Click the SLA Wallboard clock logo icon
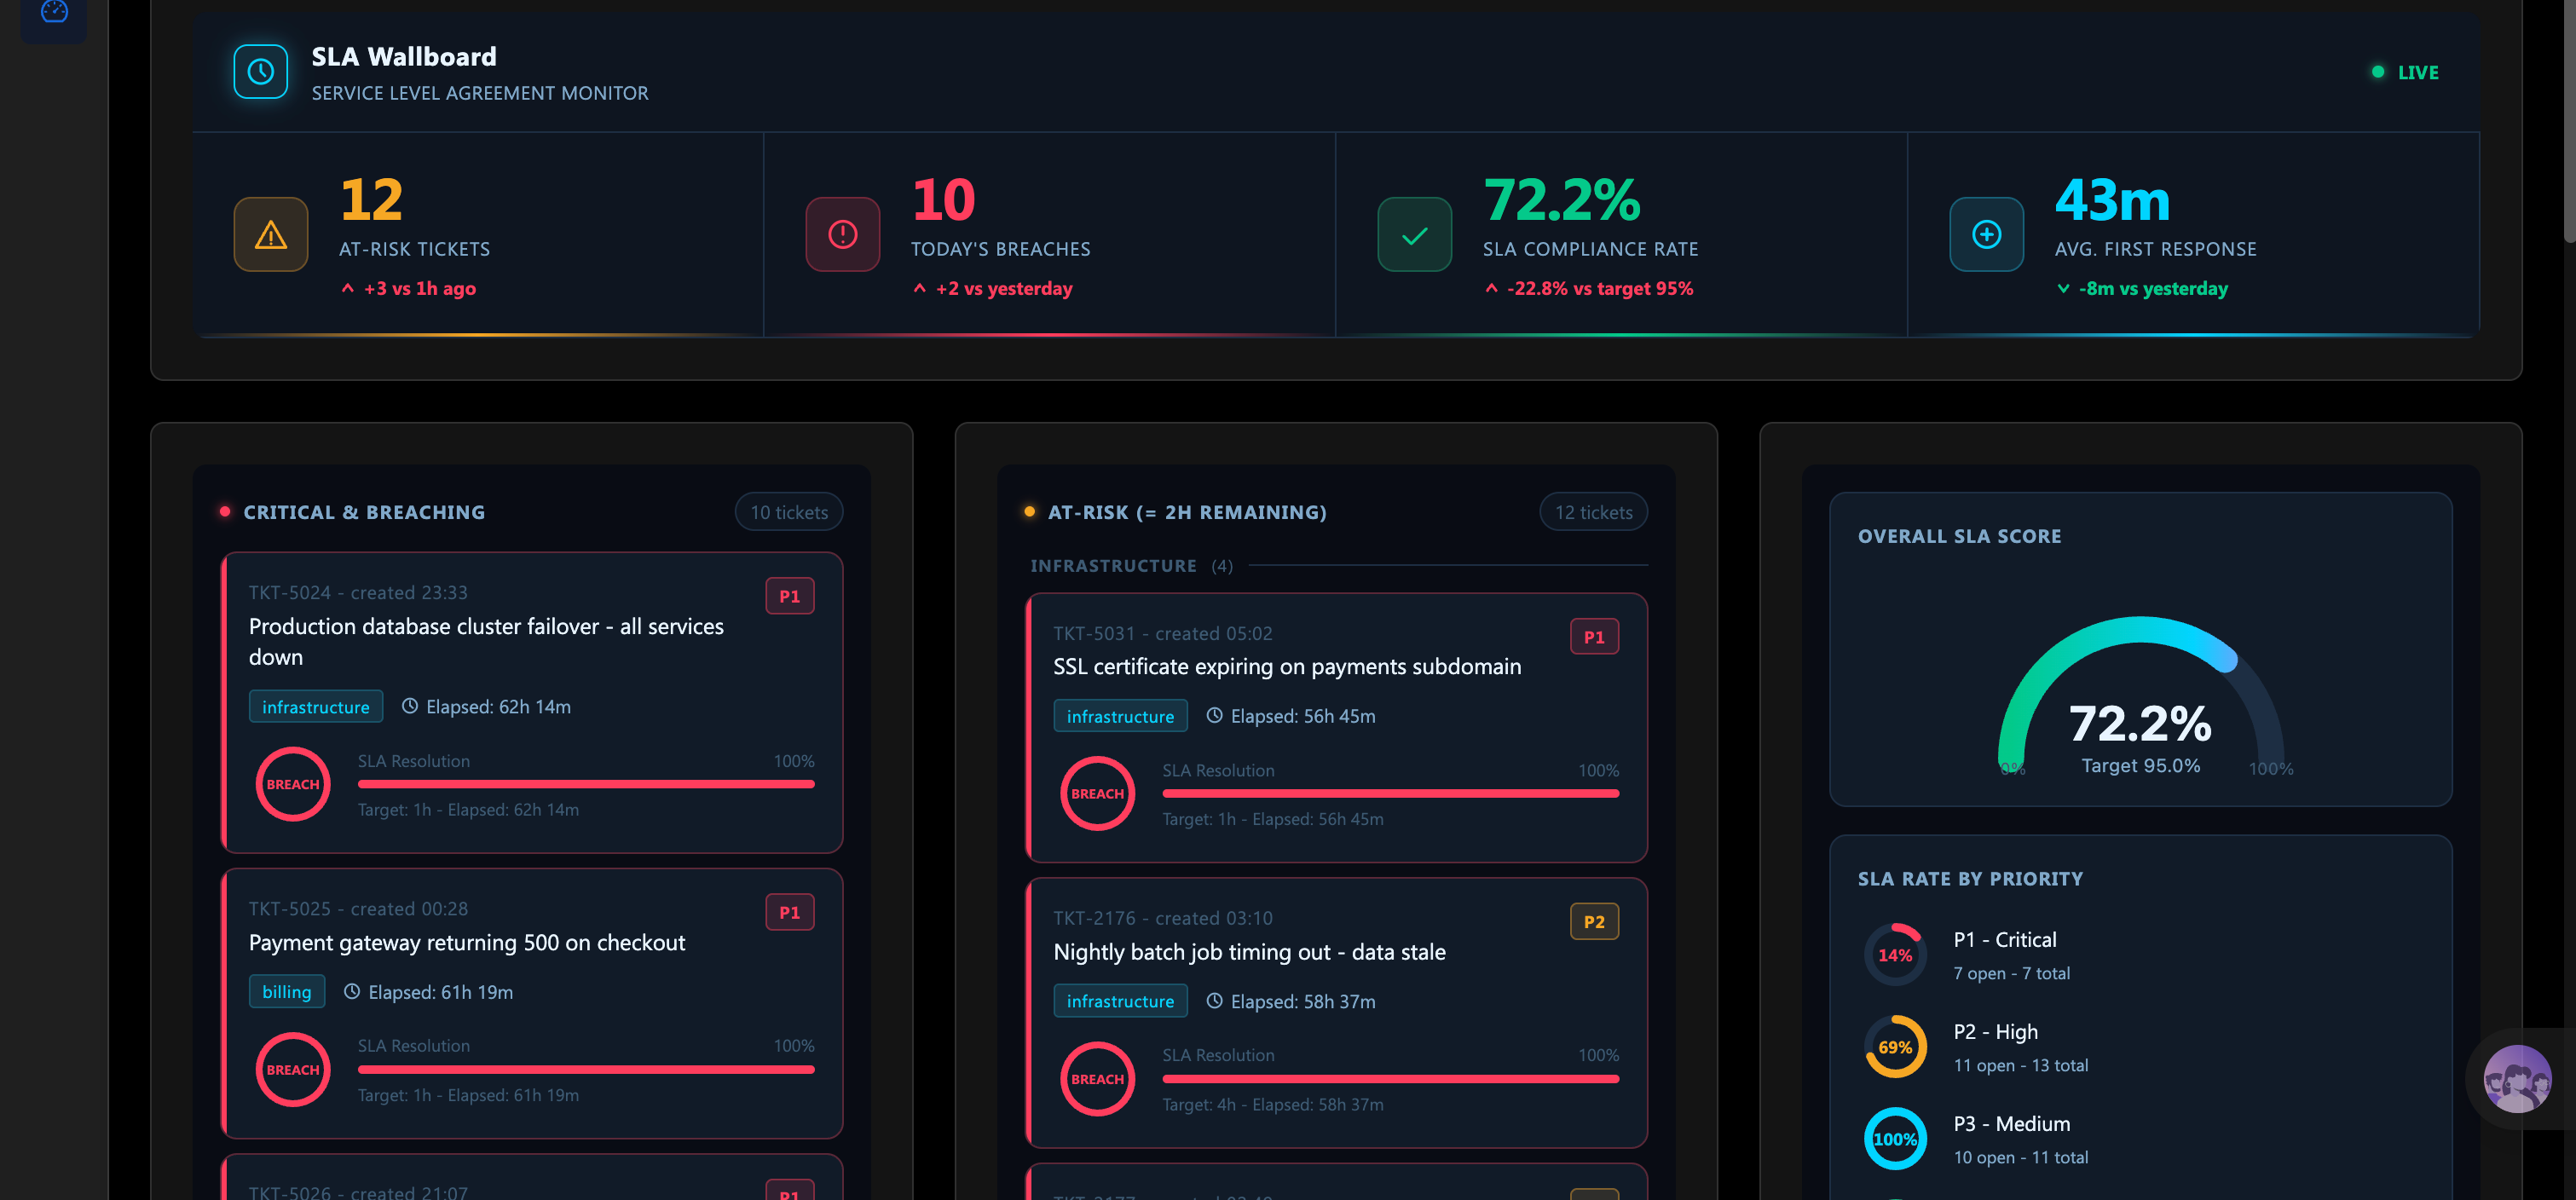Viewport: 2576px width, 1200px height. tap(260, 72)
